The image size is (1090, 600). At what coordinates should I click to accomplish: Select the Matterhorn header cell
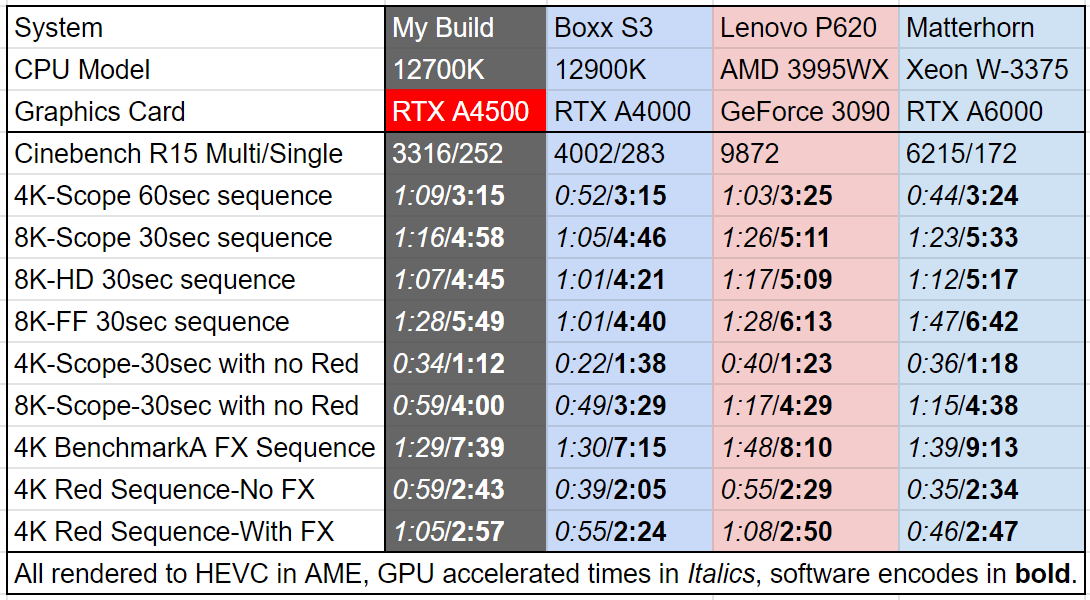(x=991, y=28)
